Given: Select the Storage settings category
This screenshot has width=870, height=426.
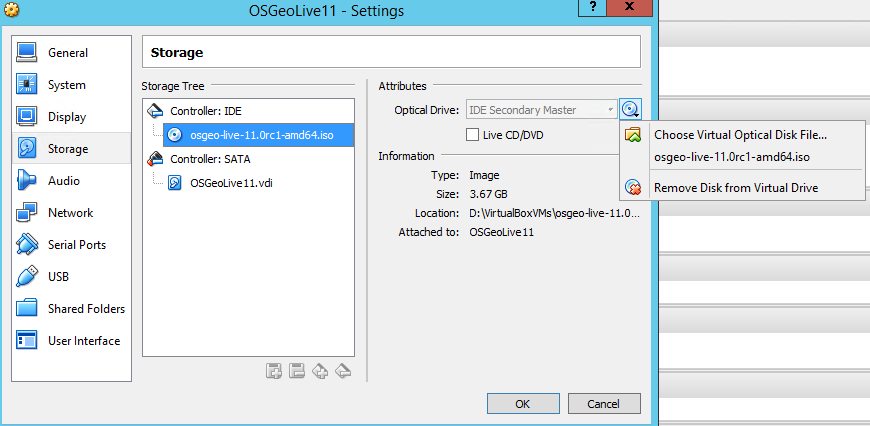Looking at the screenshot, I should pyautogui.click(x=71, y=149).
